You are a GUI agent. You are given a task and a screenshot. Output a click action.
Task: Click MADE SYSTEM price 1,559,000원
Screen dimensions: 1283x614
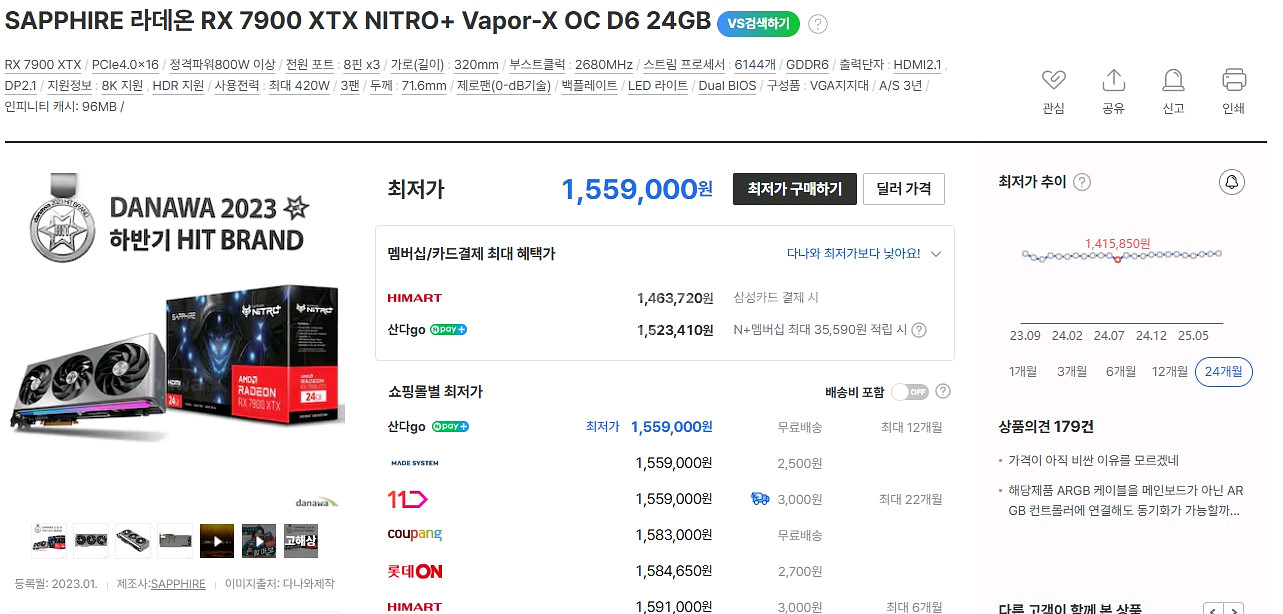click(674, 463)
